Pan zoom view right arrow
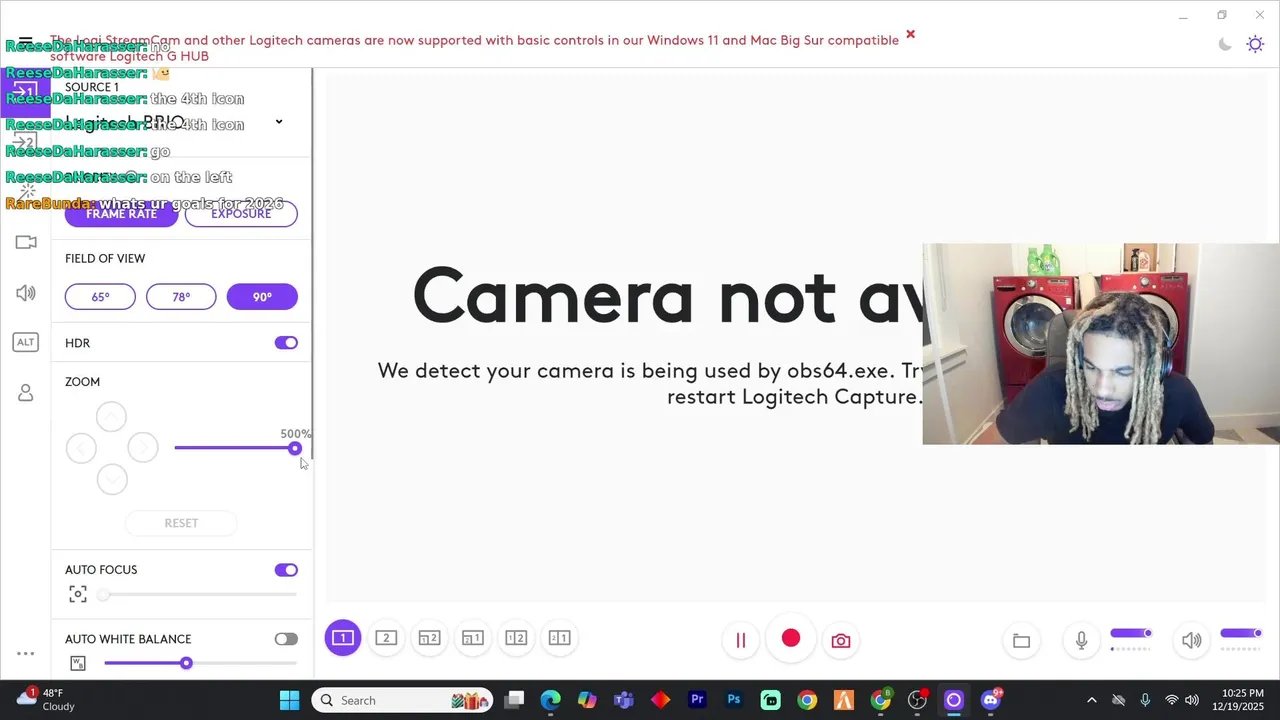The image size is (1280, 720). pos(143,448)
